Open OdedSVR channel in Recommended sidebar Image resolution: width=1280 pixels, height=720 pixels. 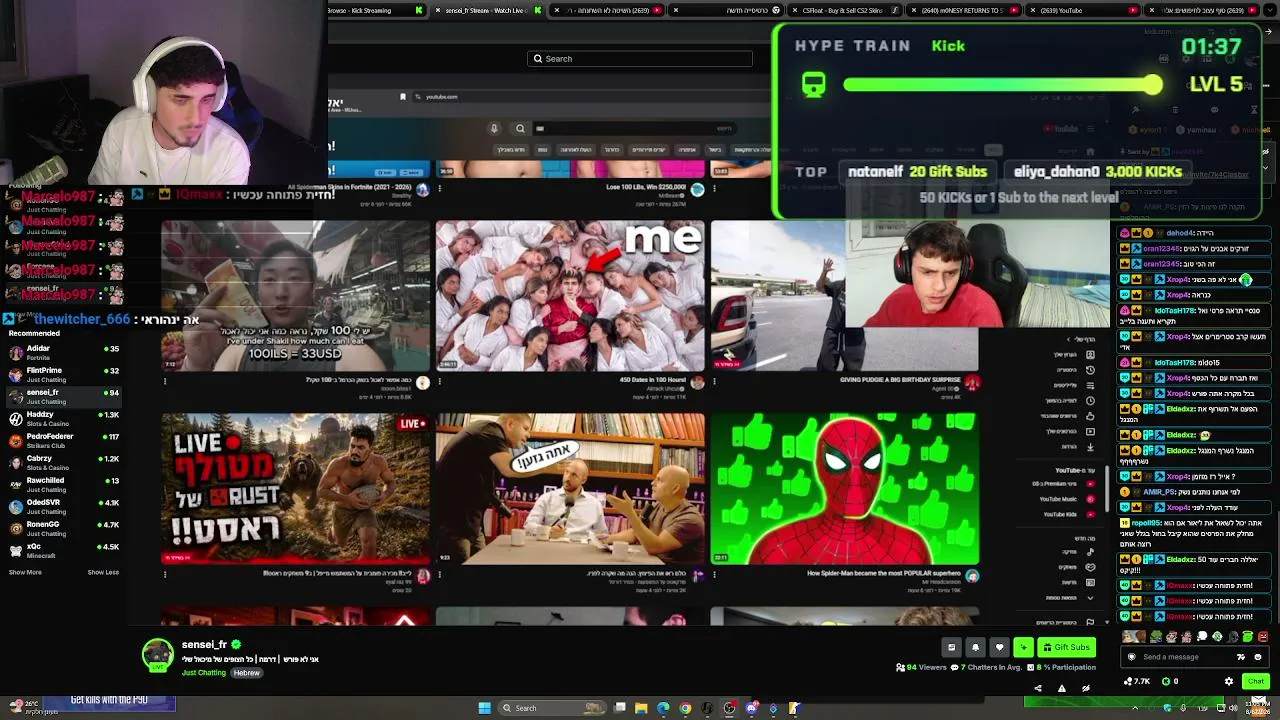coord(64,507)
